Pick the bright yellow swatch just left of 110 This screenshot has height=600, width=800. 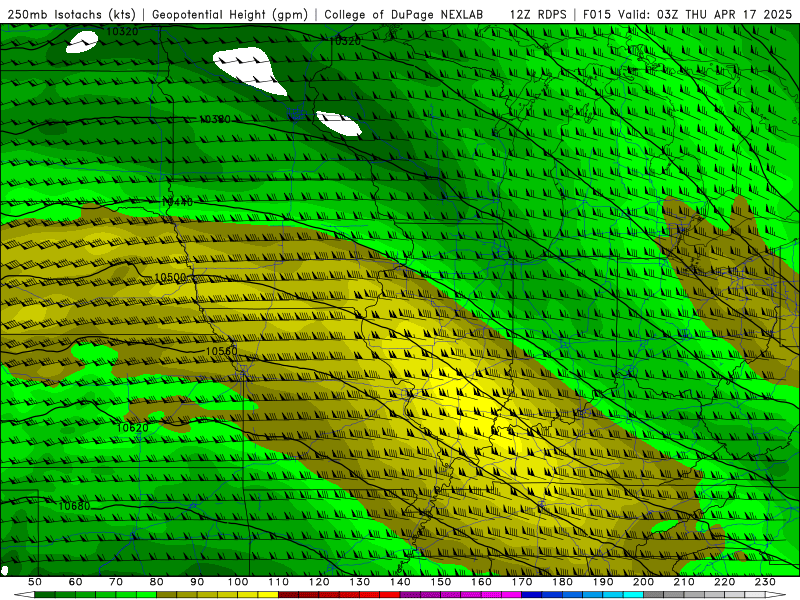268,595
